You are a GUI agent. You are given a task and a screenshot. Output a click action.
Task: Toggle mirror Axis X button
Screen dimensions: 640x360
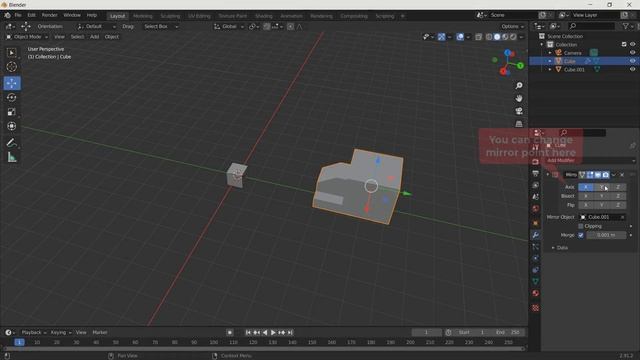586,187
